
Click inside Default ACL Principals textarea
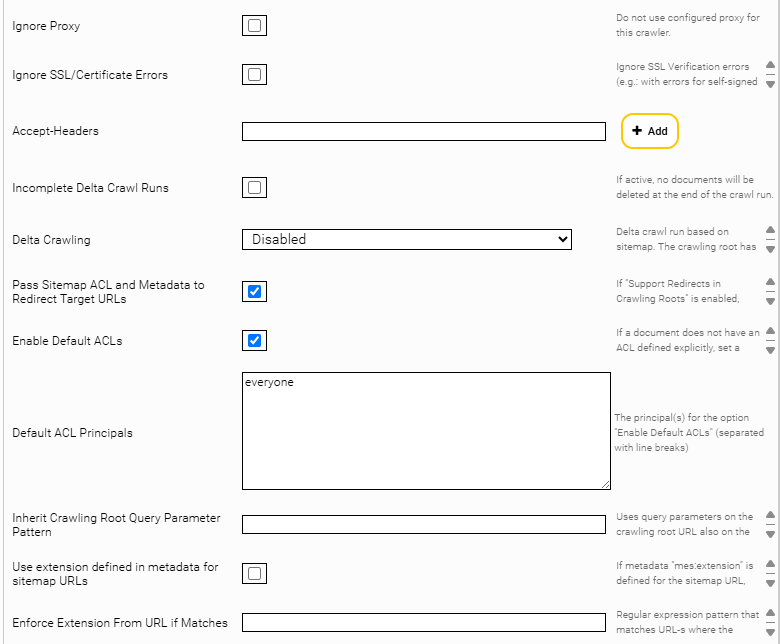pos(426,431)
